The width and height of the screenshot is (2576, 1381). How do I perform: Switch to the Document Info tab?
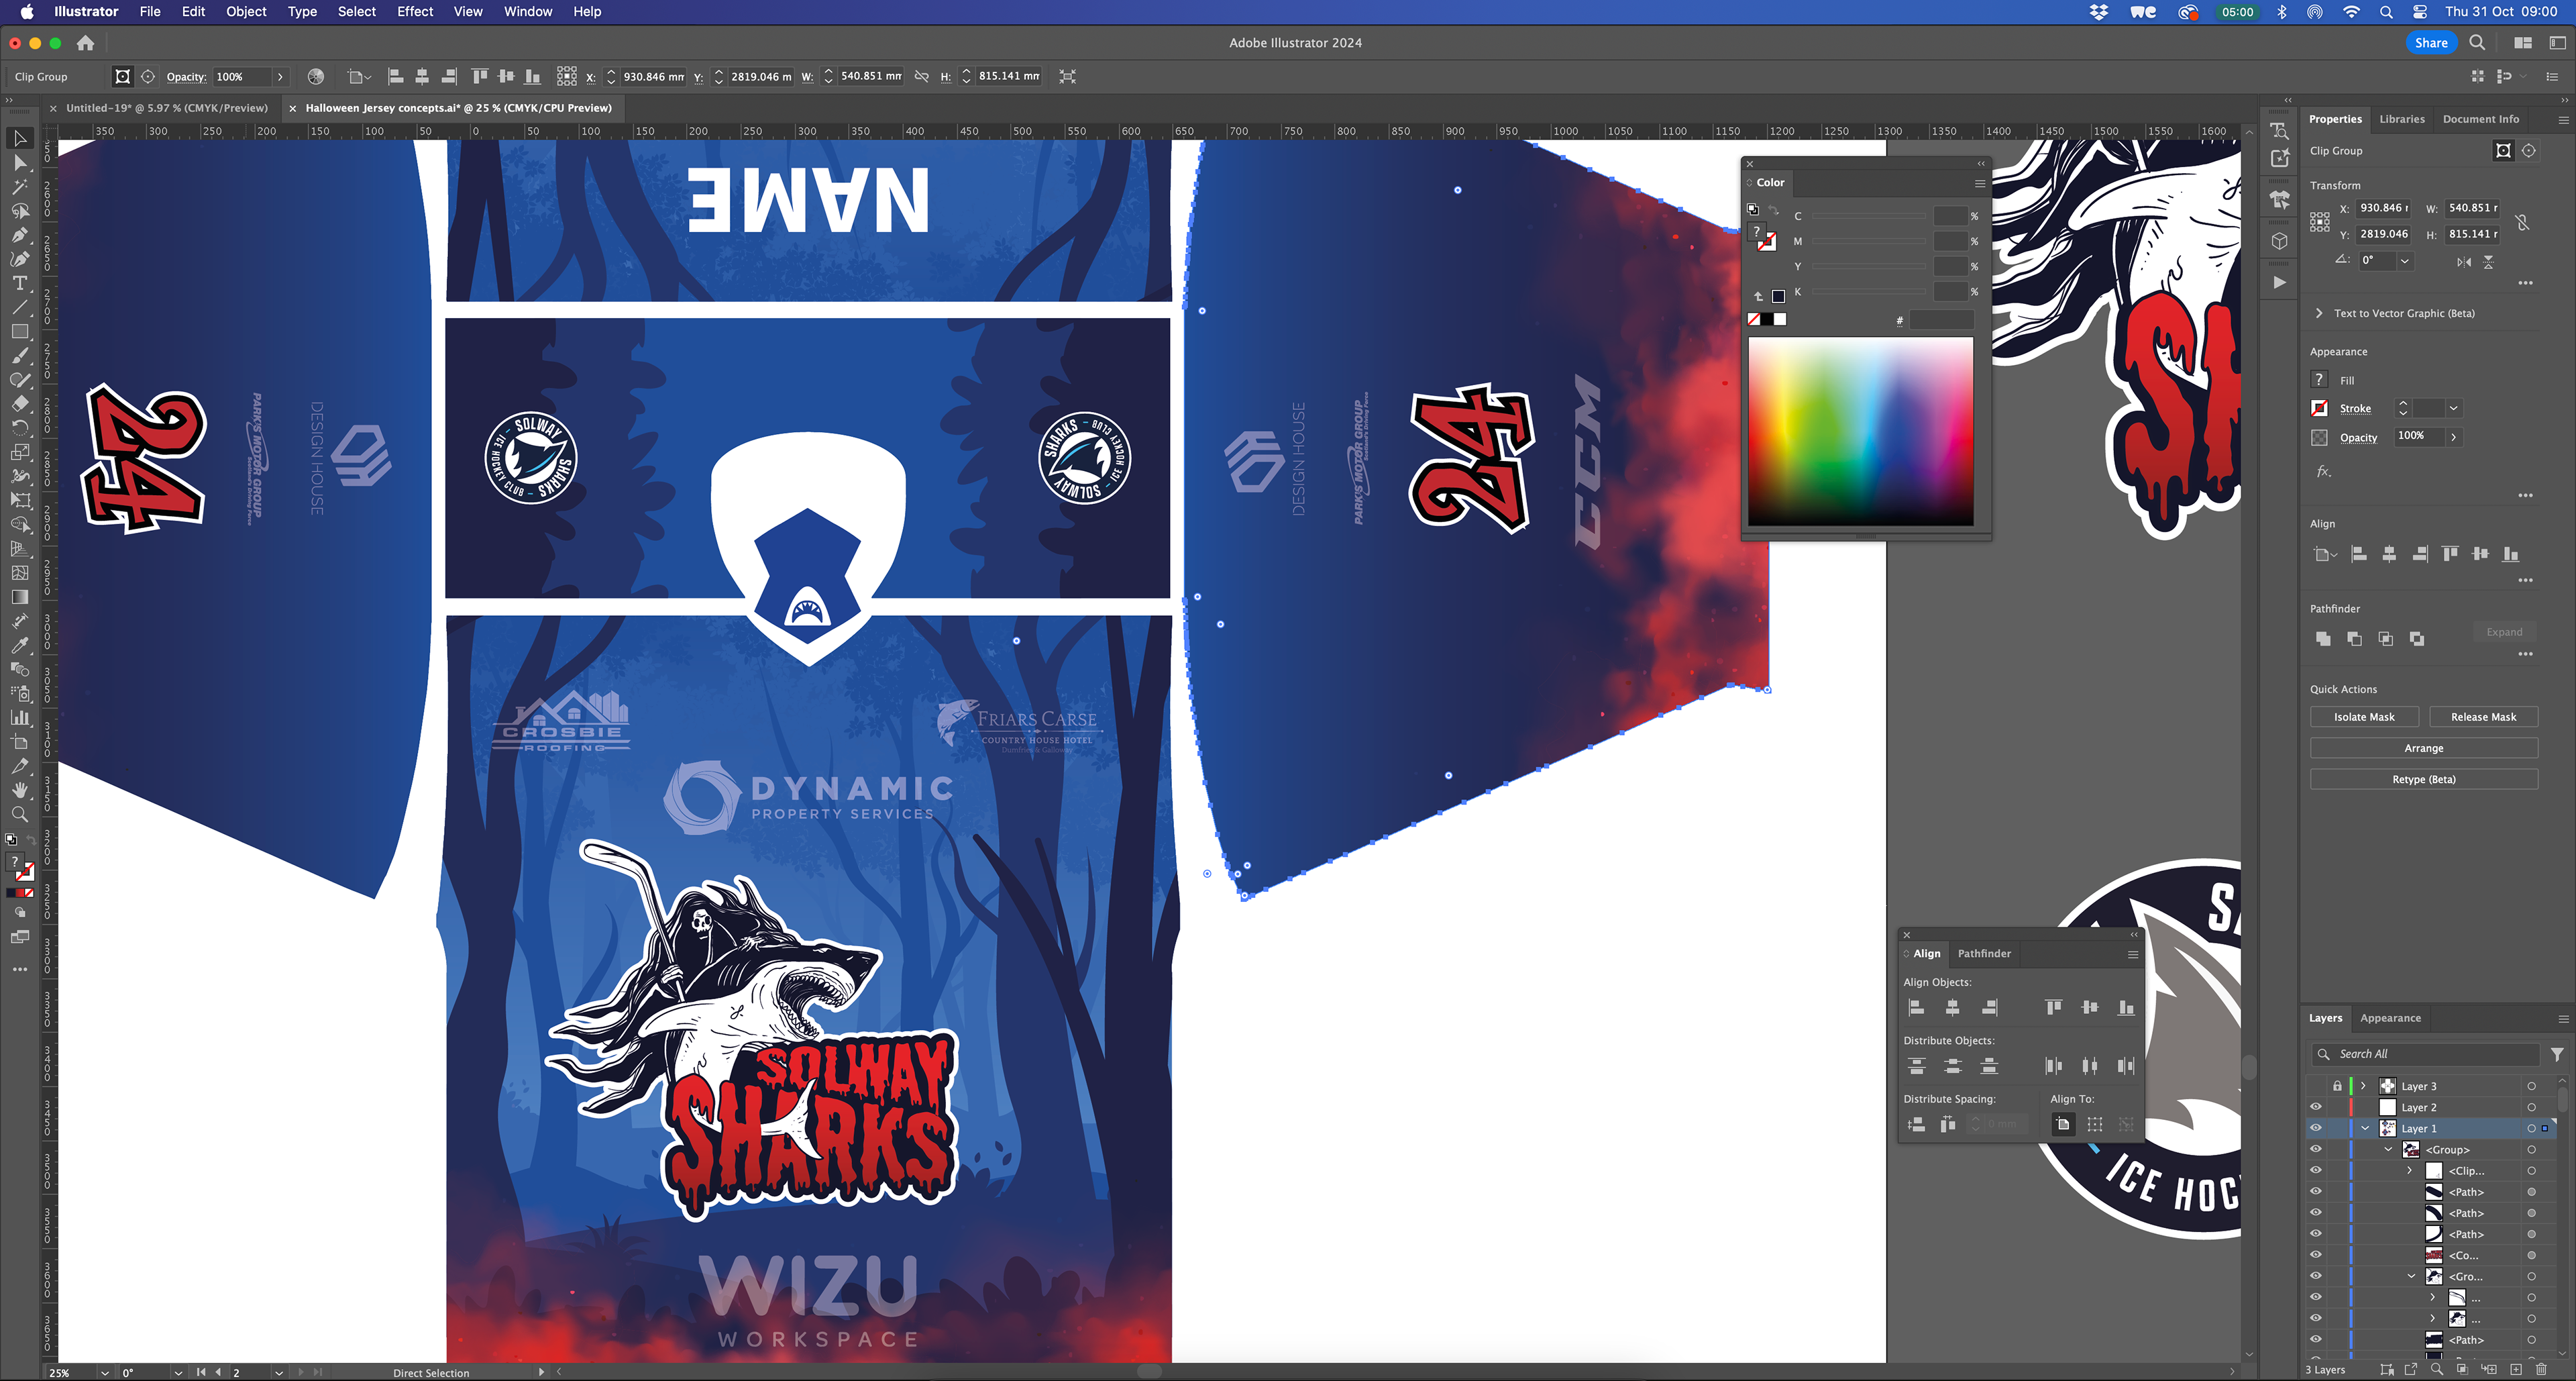2481,119
